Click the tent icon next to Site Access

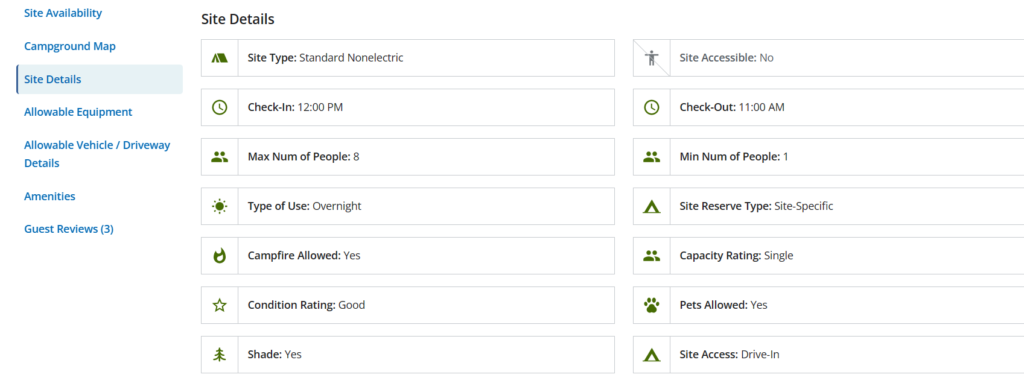tap(652, 355)
